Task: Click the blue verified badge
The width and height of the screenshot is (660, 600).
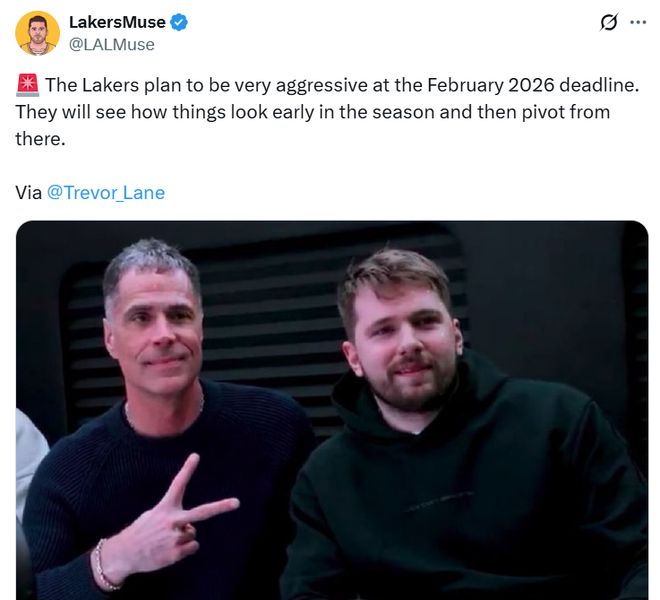Action: click(178, 22)
